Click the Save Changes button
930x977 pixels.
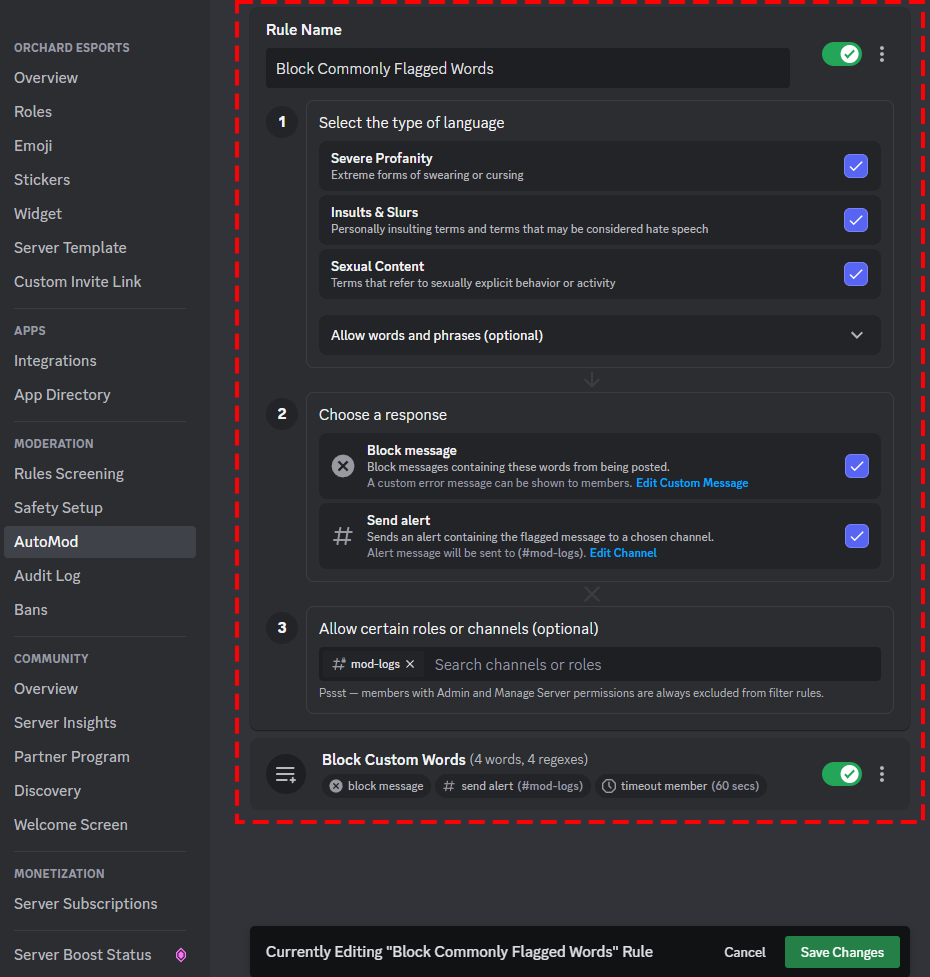point(842,952)
